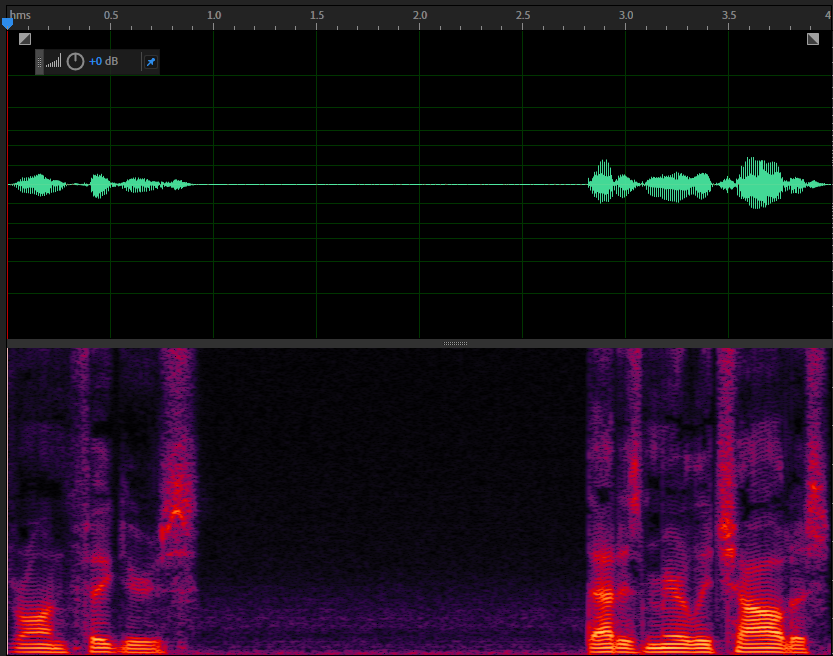This screenshot has width=833, height=656.
Task: Click the 3.5 mark on time ruler
Action: pos(729,16)
